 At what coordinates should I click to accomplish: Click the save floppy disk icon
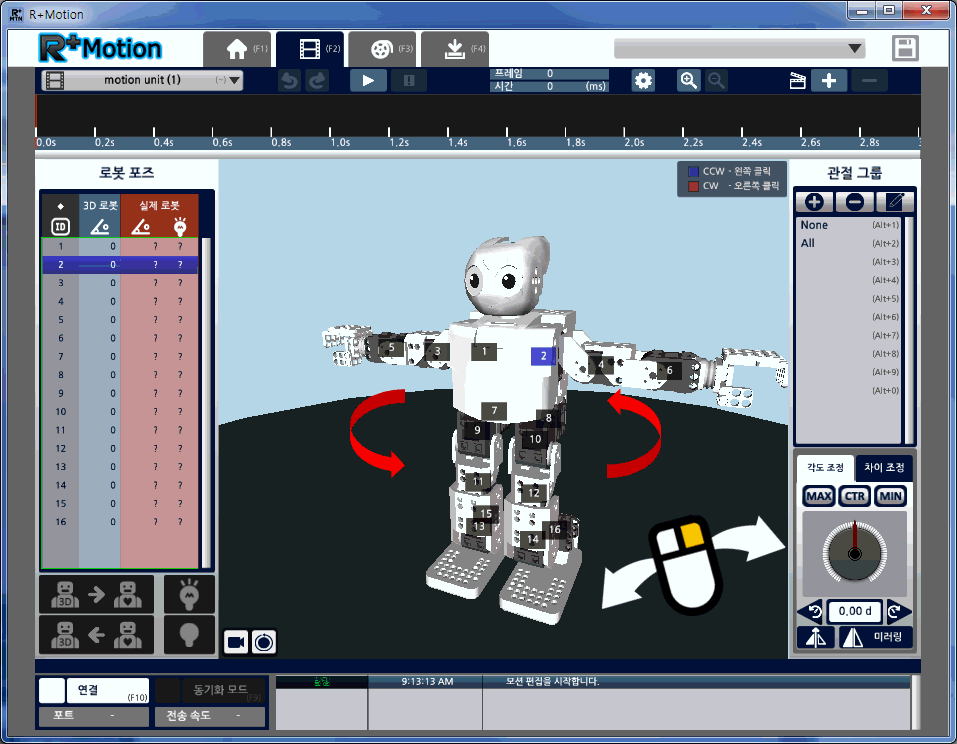pyautogui.click(x=905, y=49)
